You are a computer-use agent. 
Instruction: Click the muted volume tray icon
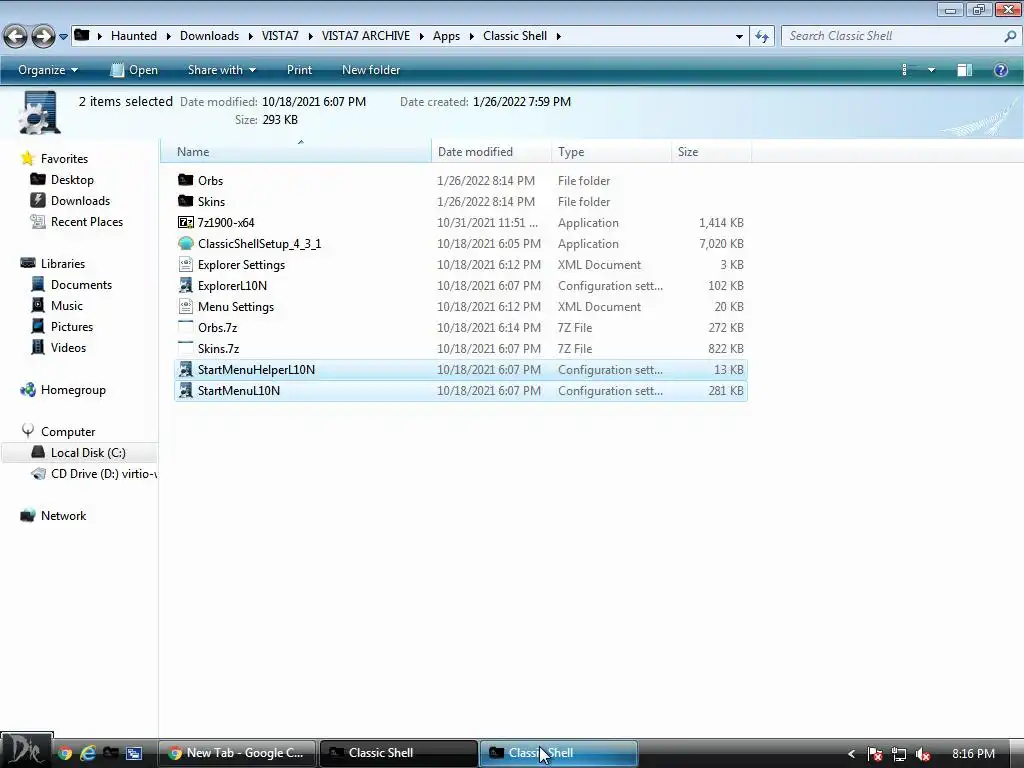[x=923, y=754]
